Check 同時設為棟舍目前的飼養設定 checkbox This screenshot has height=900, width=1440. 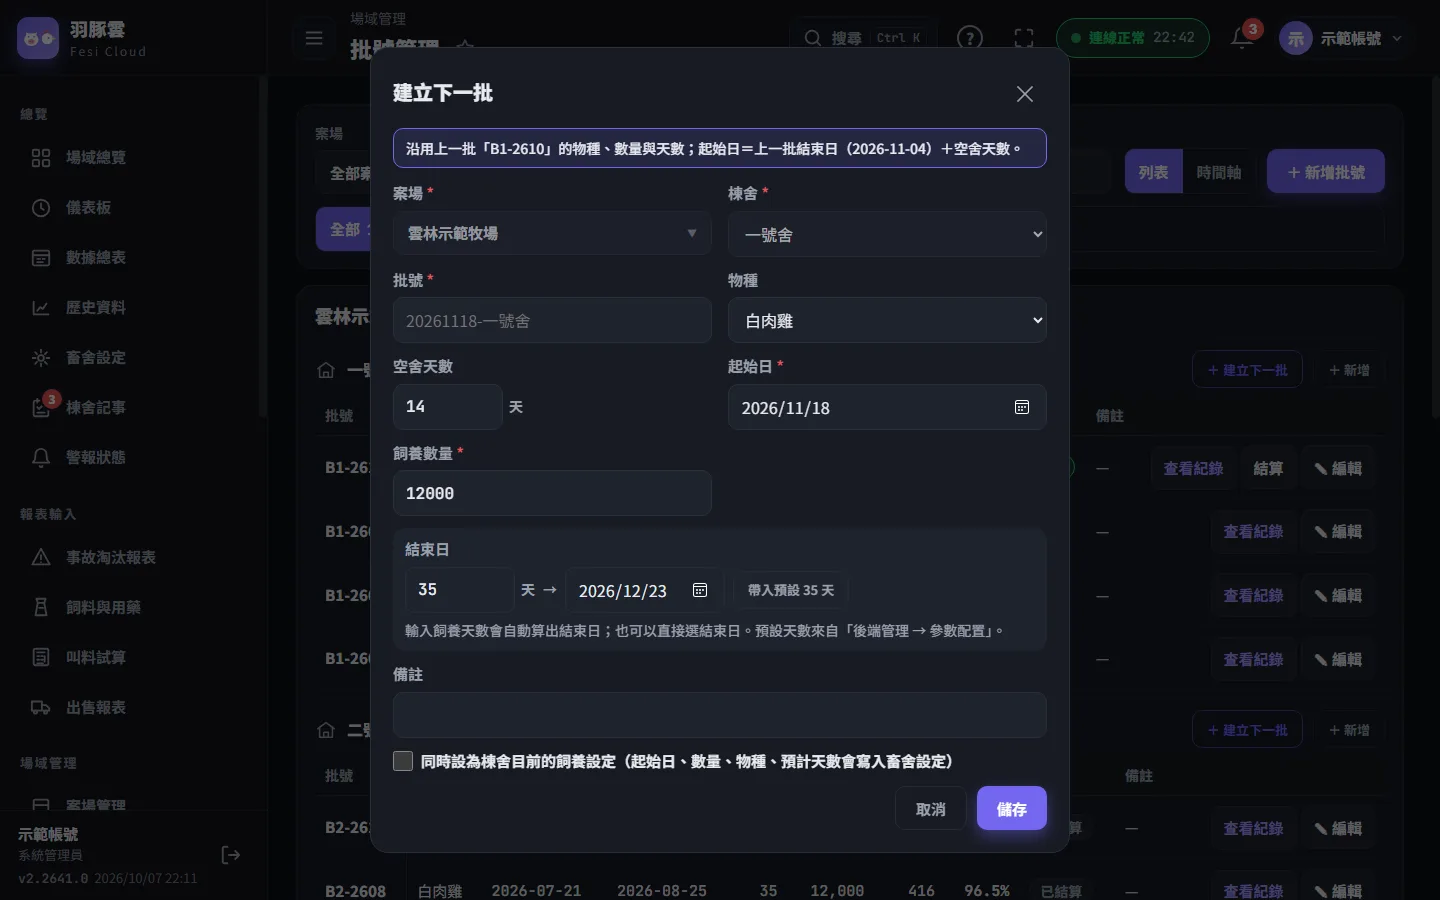[x=403, y=761]
